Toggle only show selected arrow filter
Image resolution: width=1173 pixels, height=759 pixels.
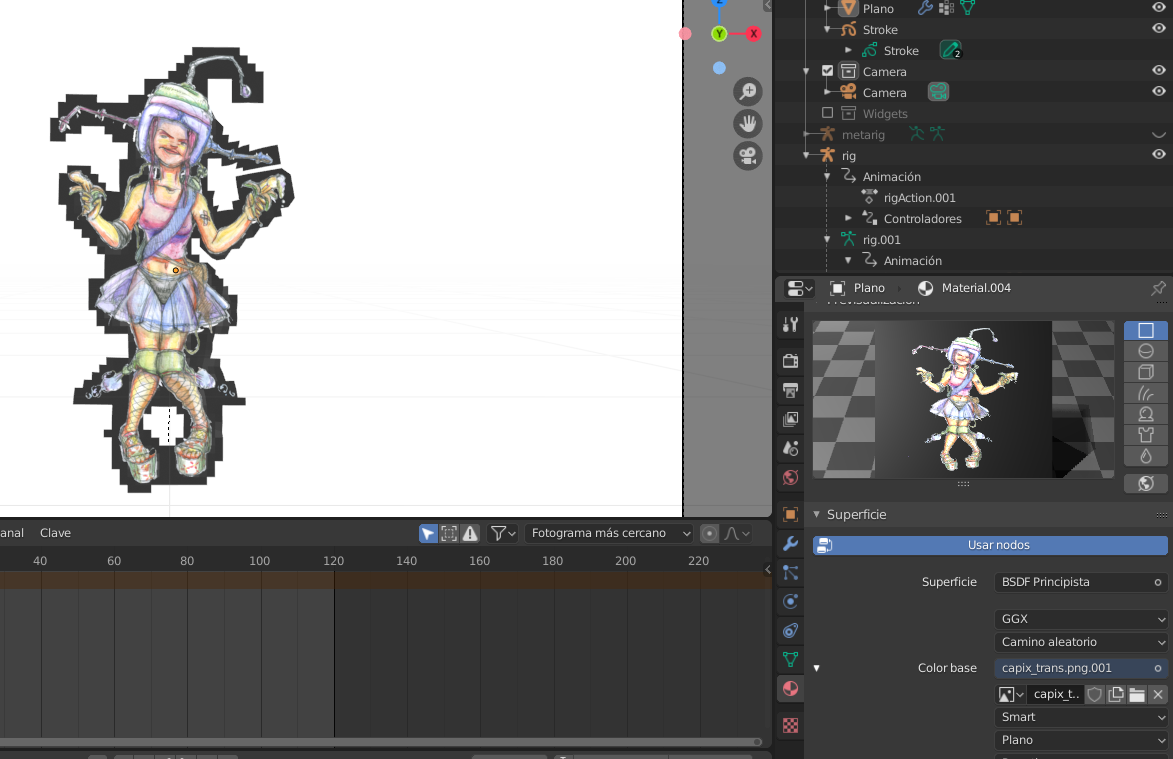(428, 533)
